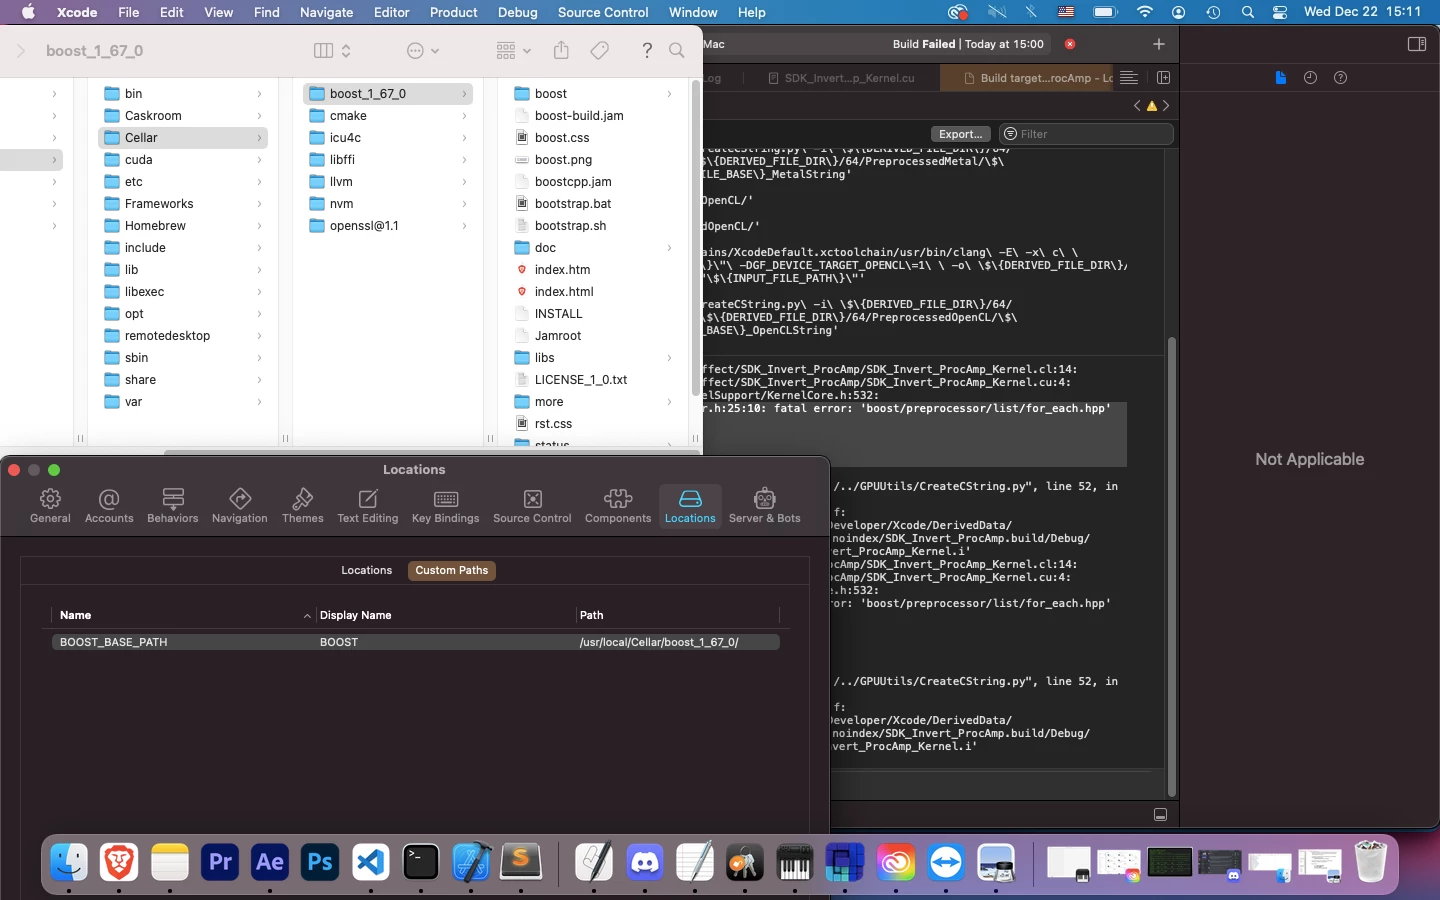Open the Key Bindings preferences pane
1440x900 pixels.
pos(446,506)
